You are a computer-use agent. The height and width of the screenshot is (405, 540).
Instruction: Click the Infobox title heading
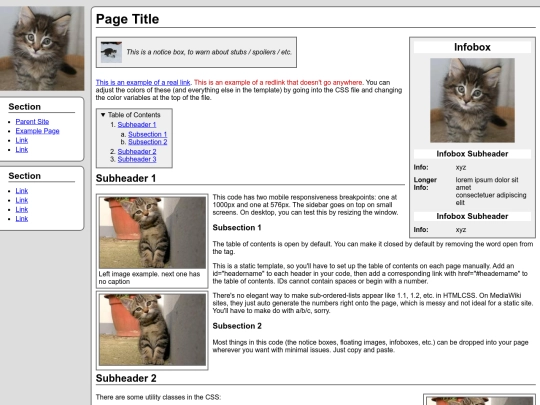pyautogui.click(x=472, y=47)
